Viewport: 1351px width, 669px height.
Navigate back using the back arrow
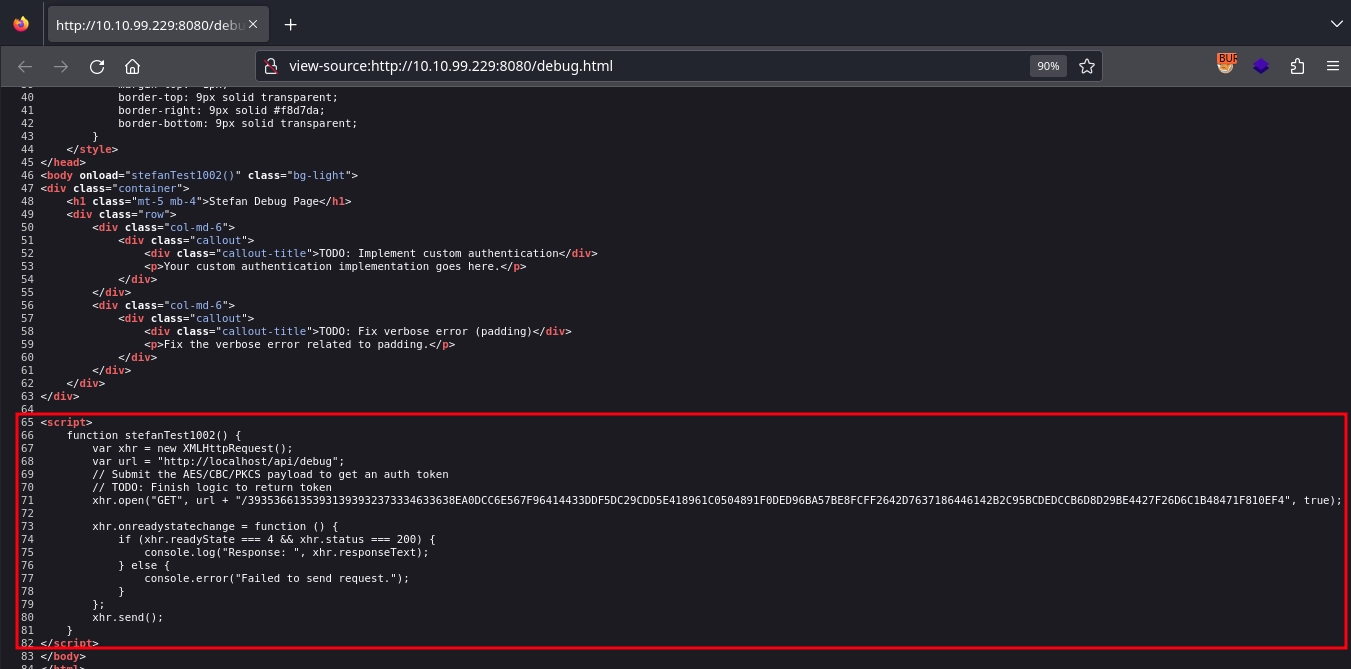coord(25,66)
